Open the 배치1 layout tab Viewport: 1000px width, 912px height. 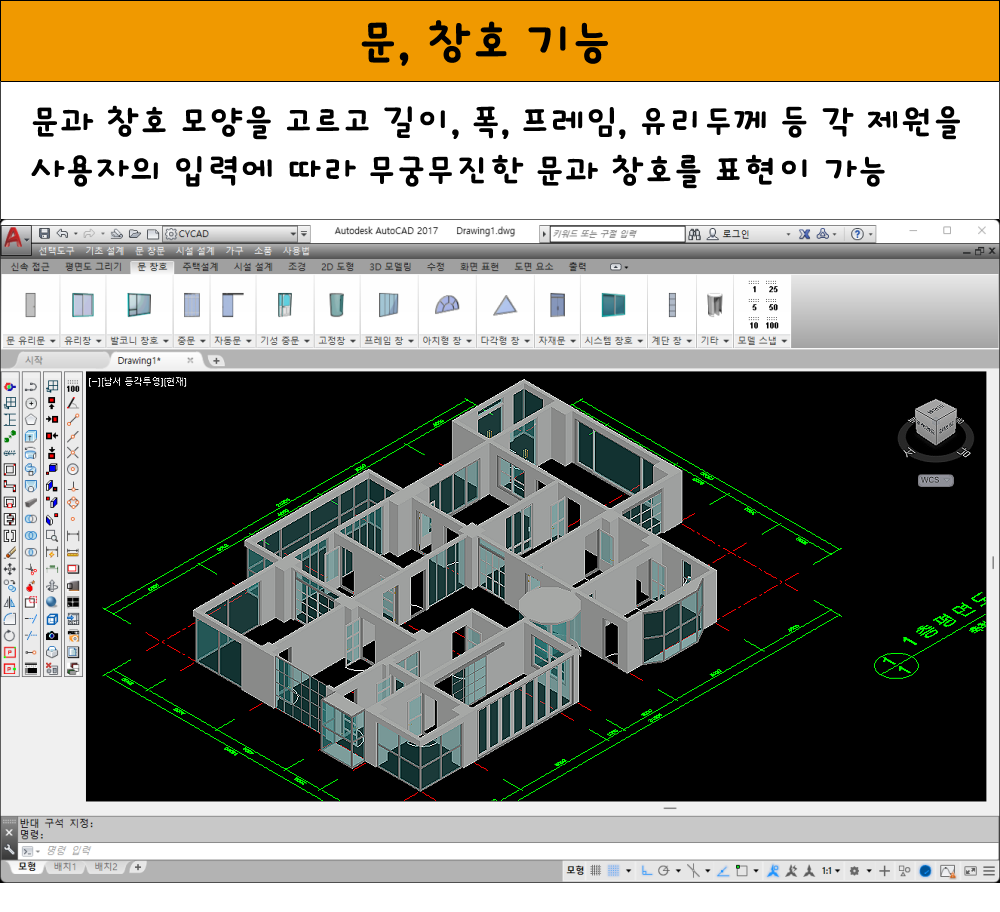[x=65, y=866]
